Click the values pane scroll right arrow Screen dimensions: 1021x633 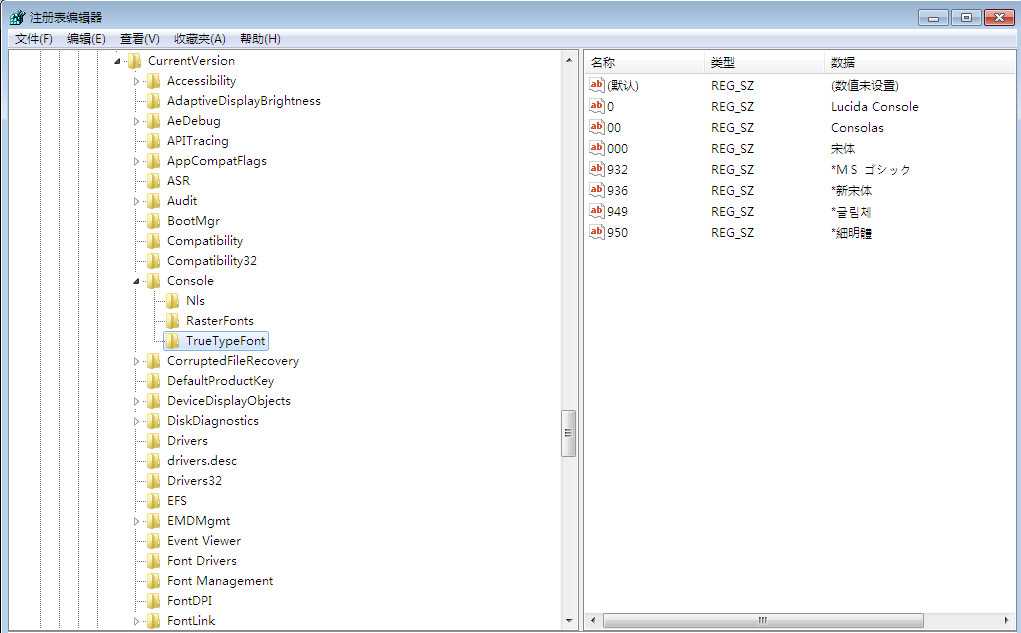[1007, 620]
